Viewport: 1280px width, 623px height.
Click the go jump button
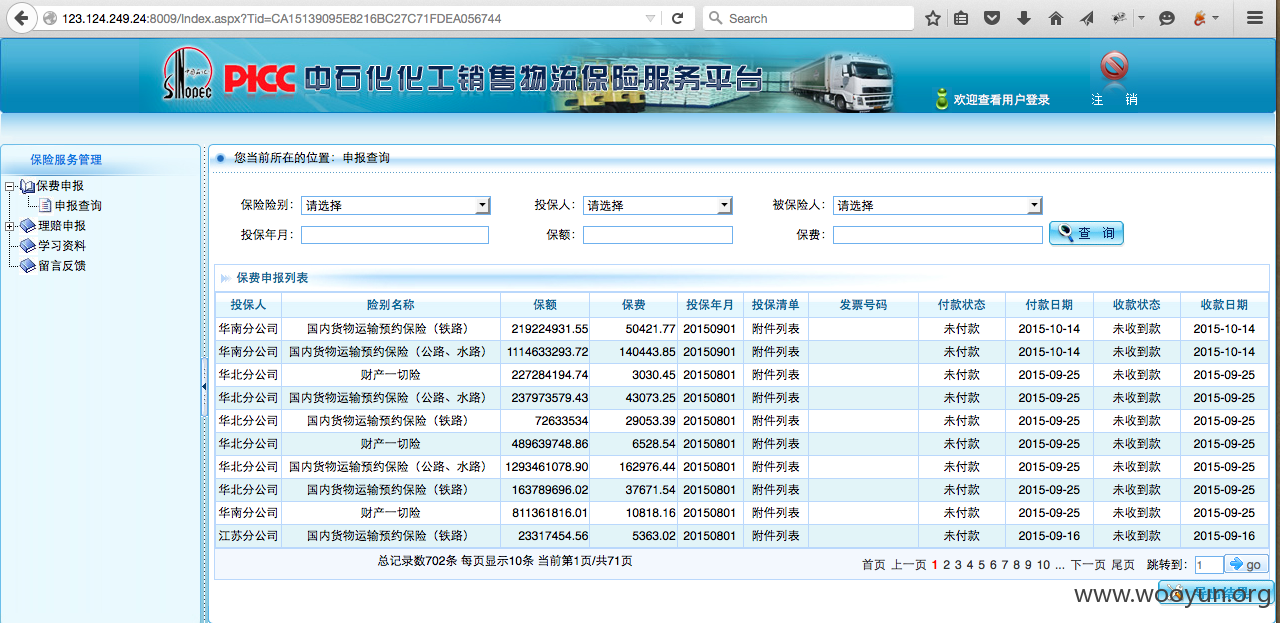[x=1246, y=565]
